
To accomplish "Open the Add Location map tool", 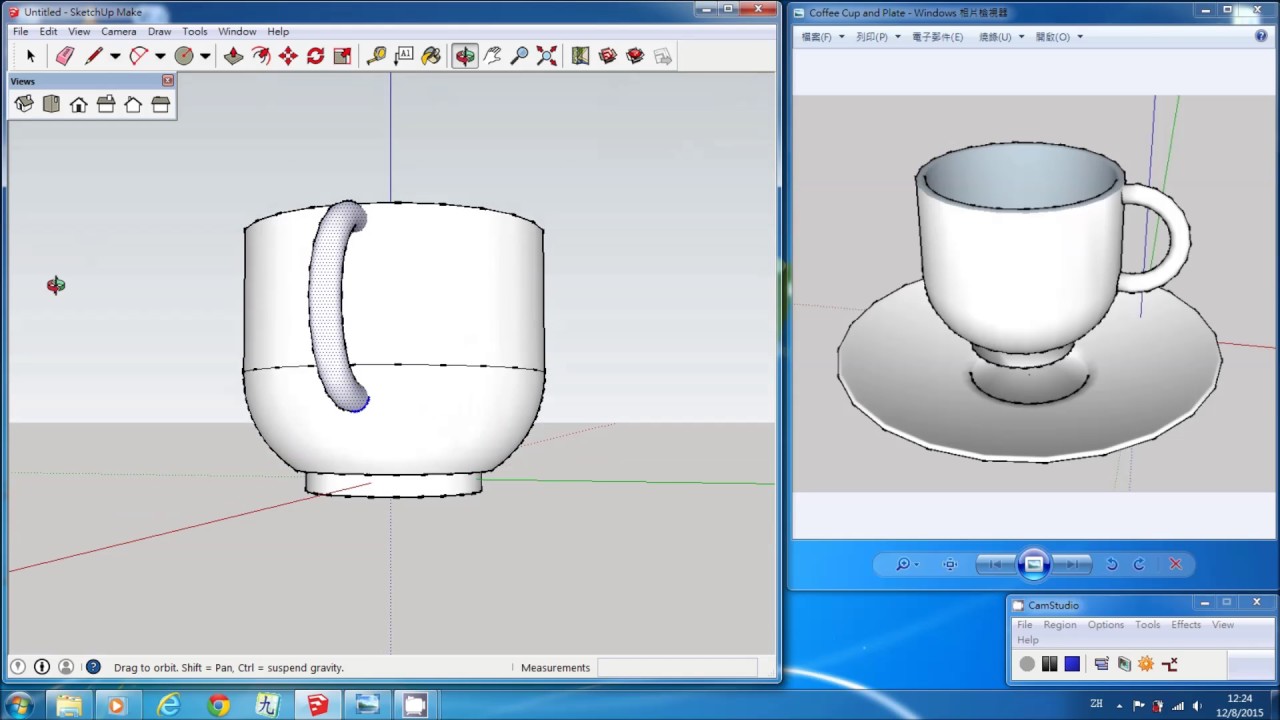I will click(581, 56).
